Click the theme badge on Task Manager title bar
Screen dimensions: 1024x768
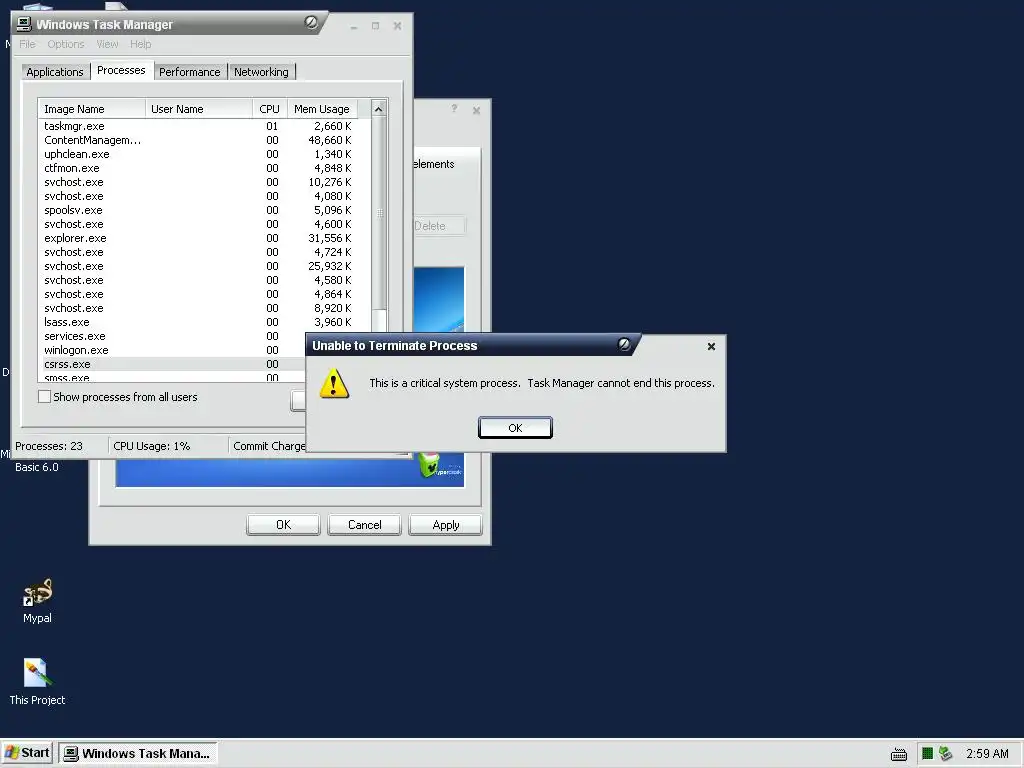click(x=311, y=23)
